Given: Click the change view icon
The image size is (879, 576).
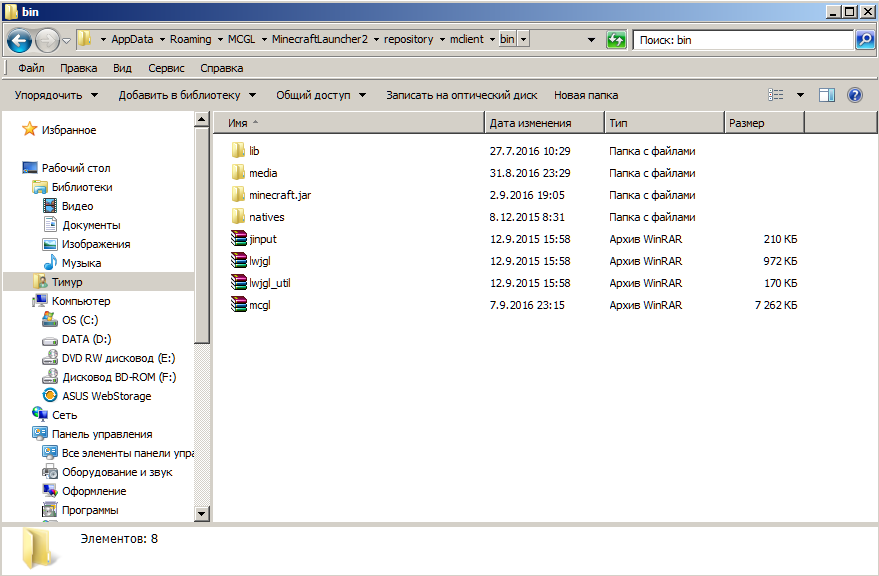Looking at the screenshot, I should coord(776,95).
